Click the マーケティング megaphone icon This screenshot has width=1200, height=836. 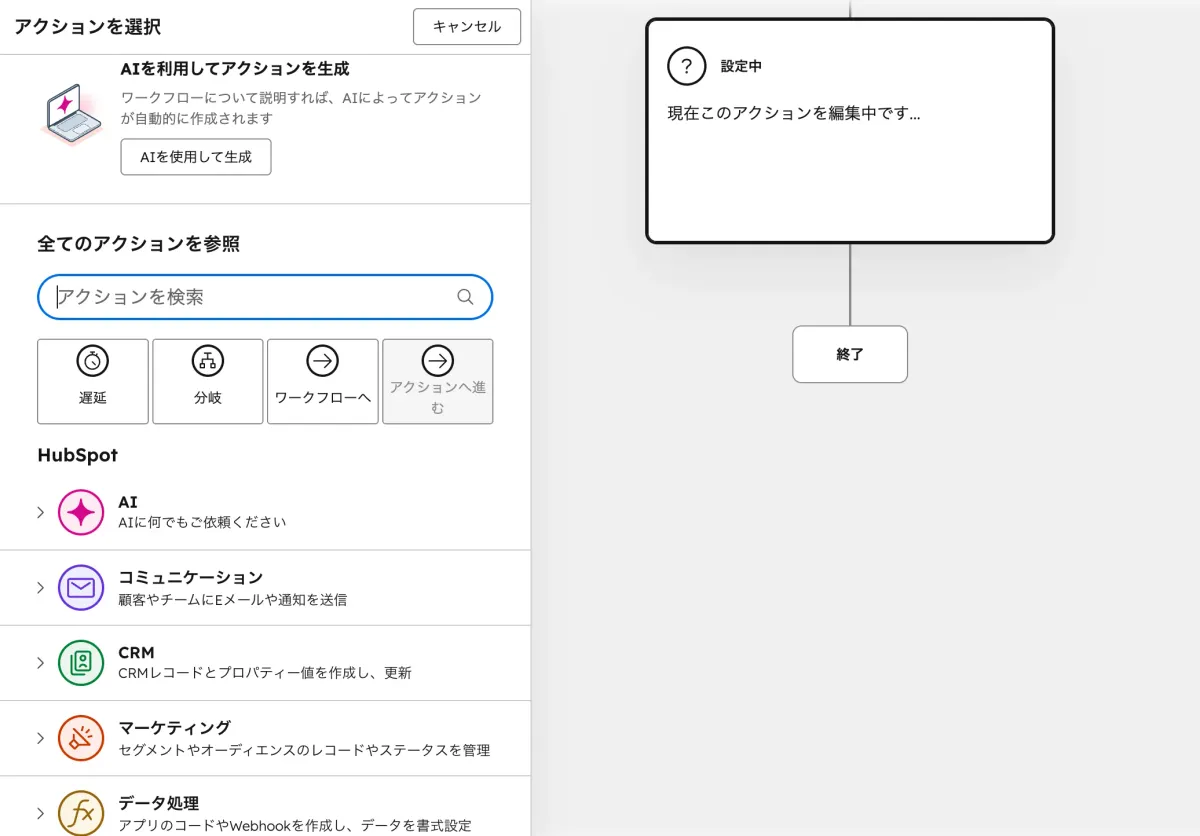(81, 737)
